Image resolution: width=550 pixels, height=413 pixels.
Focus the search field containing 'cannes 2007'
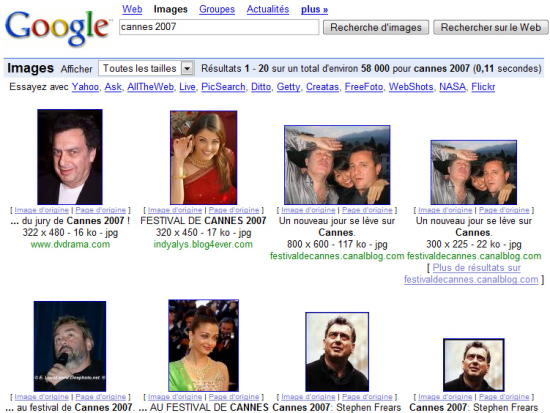219,27
